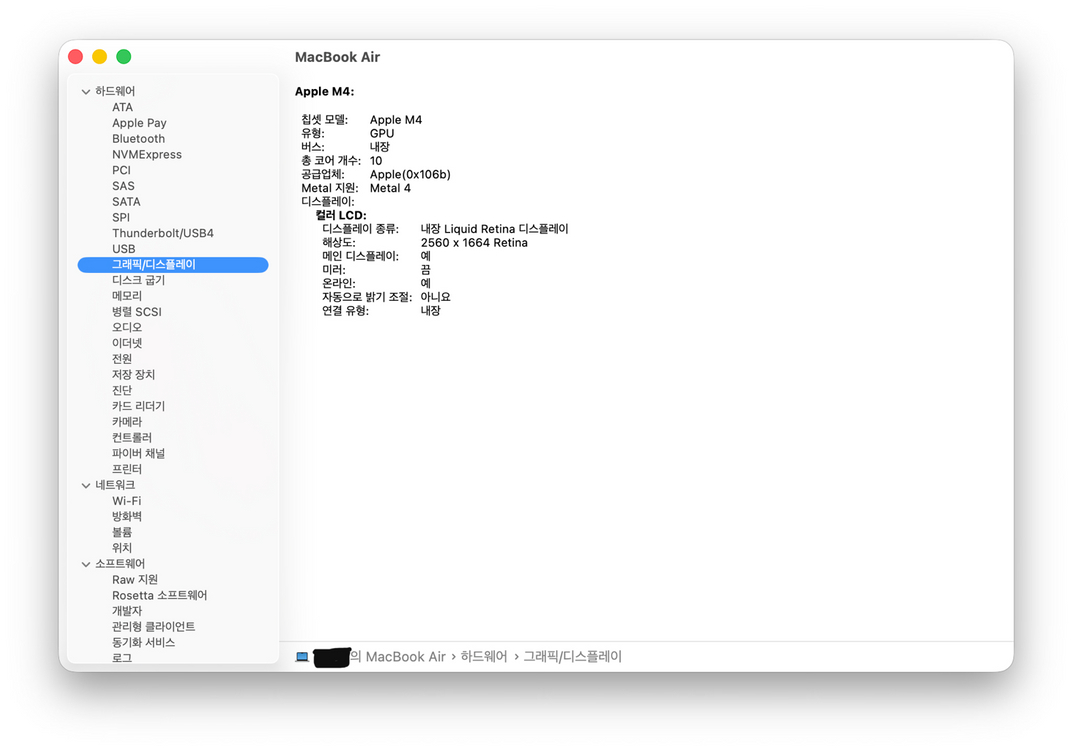
Task: Collapse the 네트워크 section chevron
Action: click(x=86, y=486)
